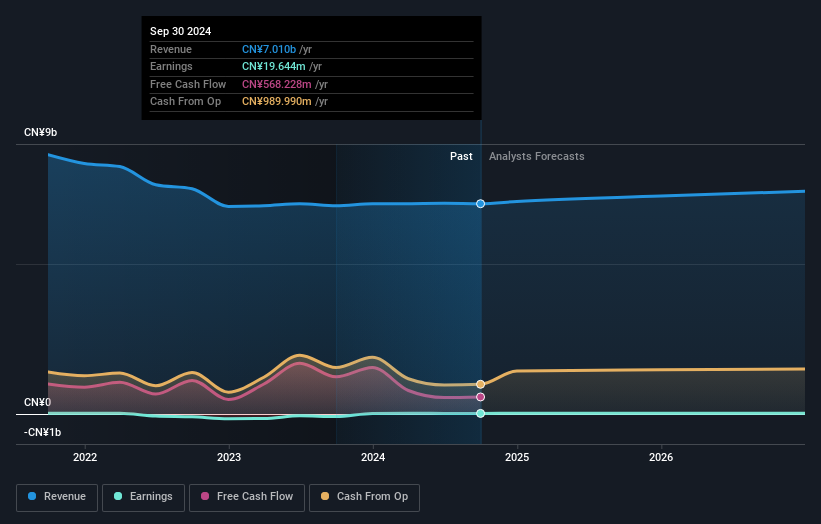The width and height of the screenshot is (821, 524).
Task: Click the blue Revenue data point marker
Action: (x=480, y=204)
